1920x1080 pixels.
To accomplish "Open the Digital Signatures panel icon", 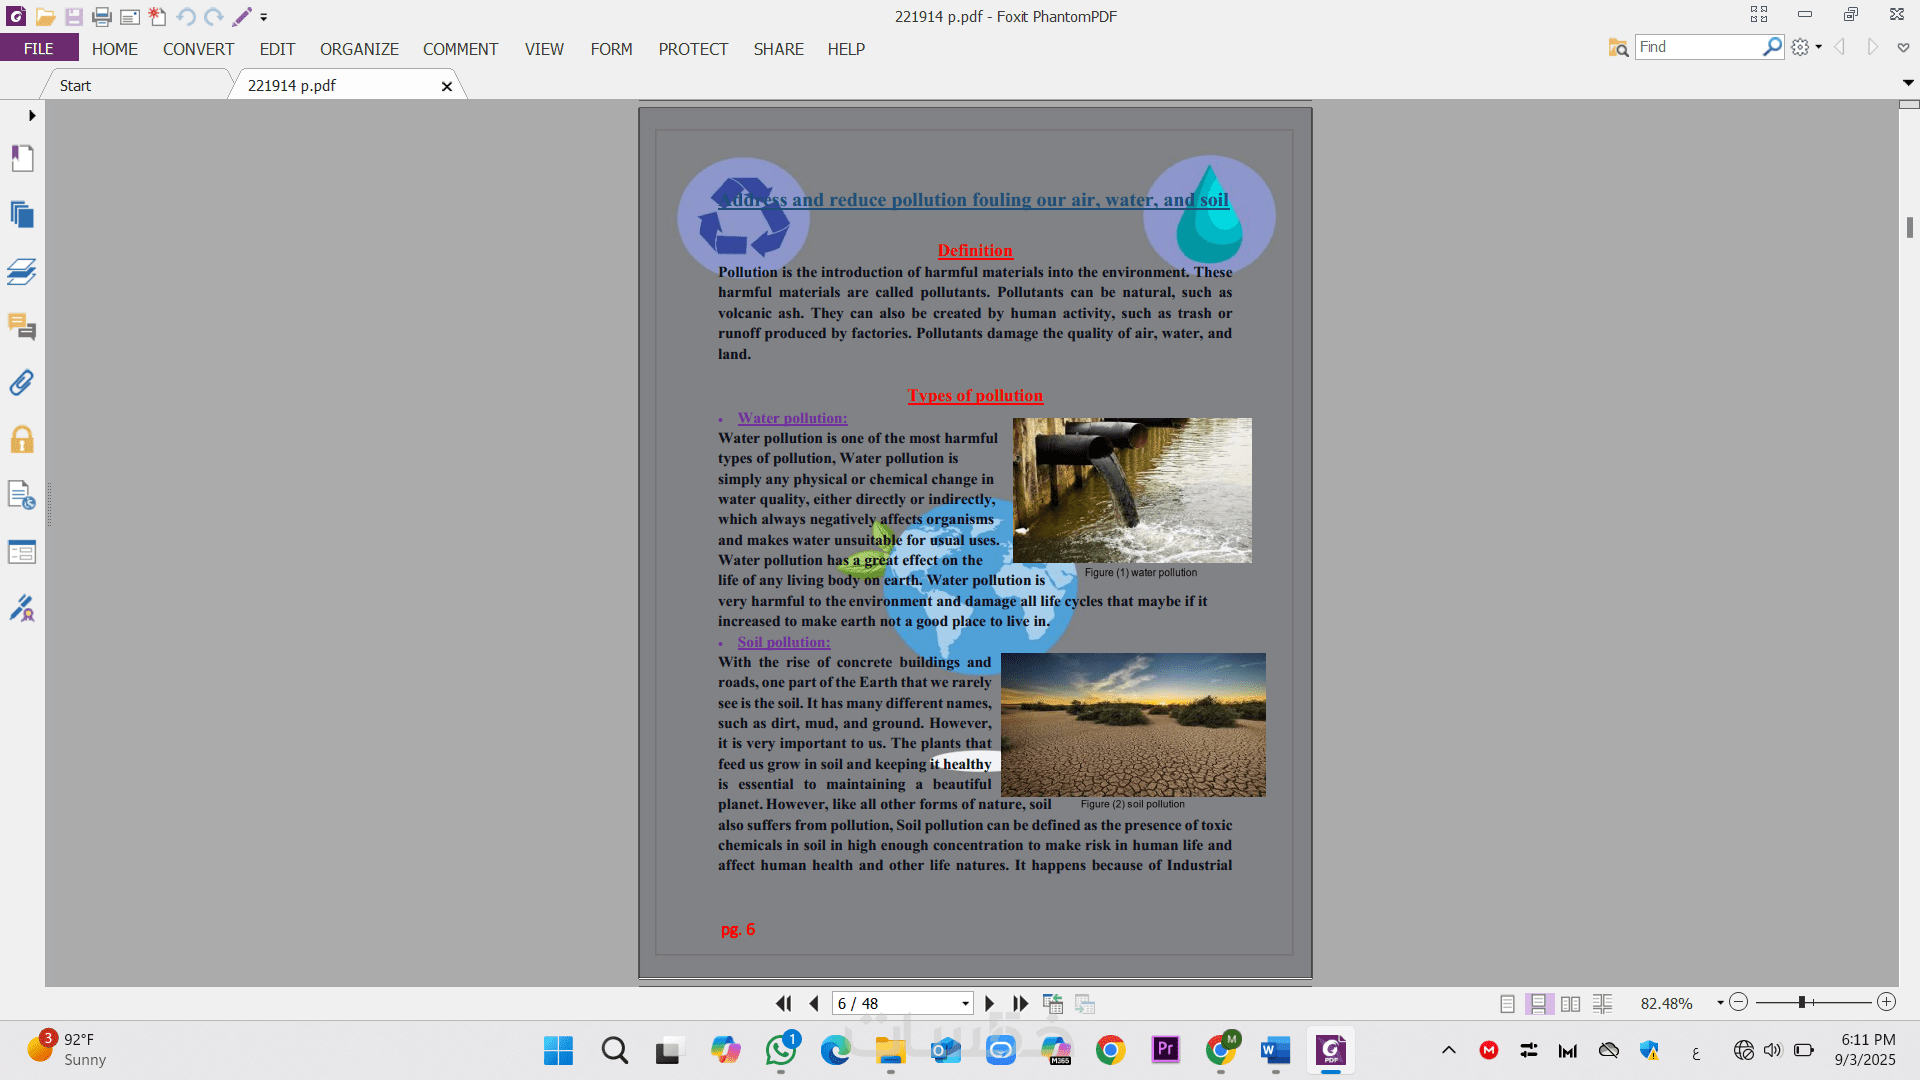I will (22, 609).
